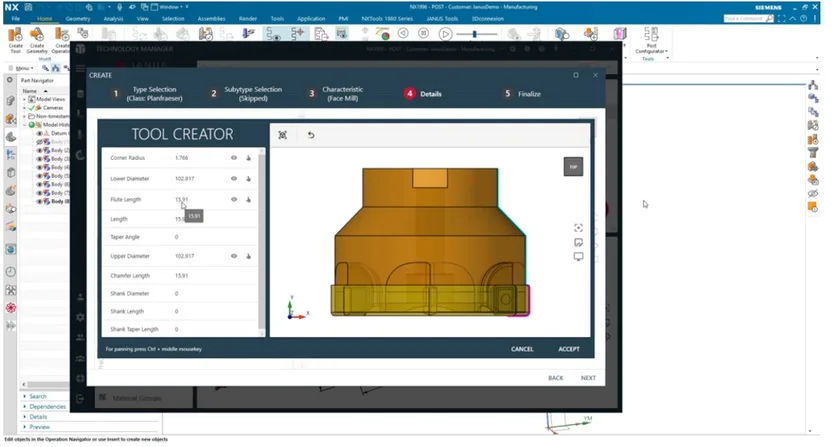This screenshot has height=447, width=840.
Task: Toggle visibility of Body (2) in Part Navigator
Action: pyautogui.click(x=39, y=151)
